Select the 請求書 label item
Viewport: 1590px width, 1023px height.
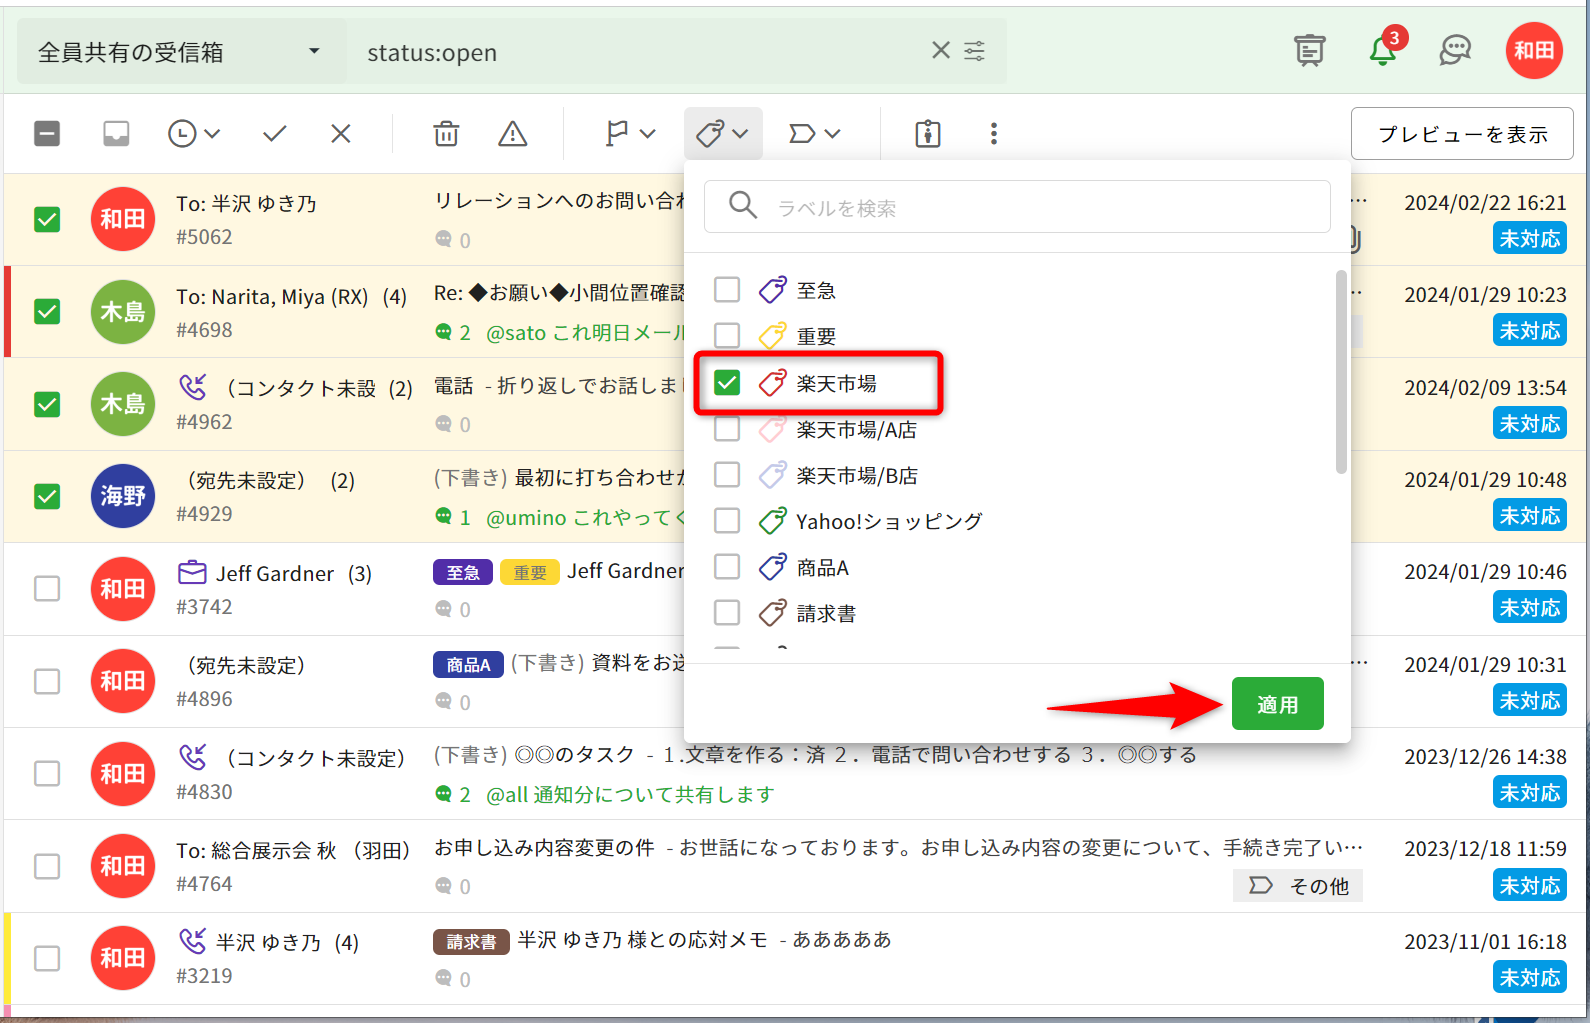(x=825, y=613)
